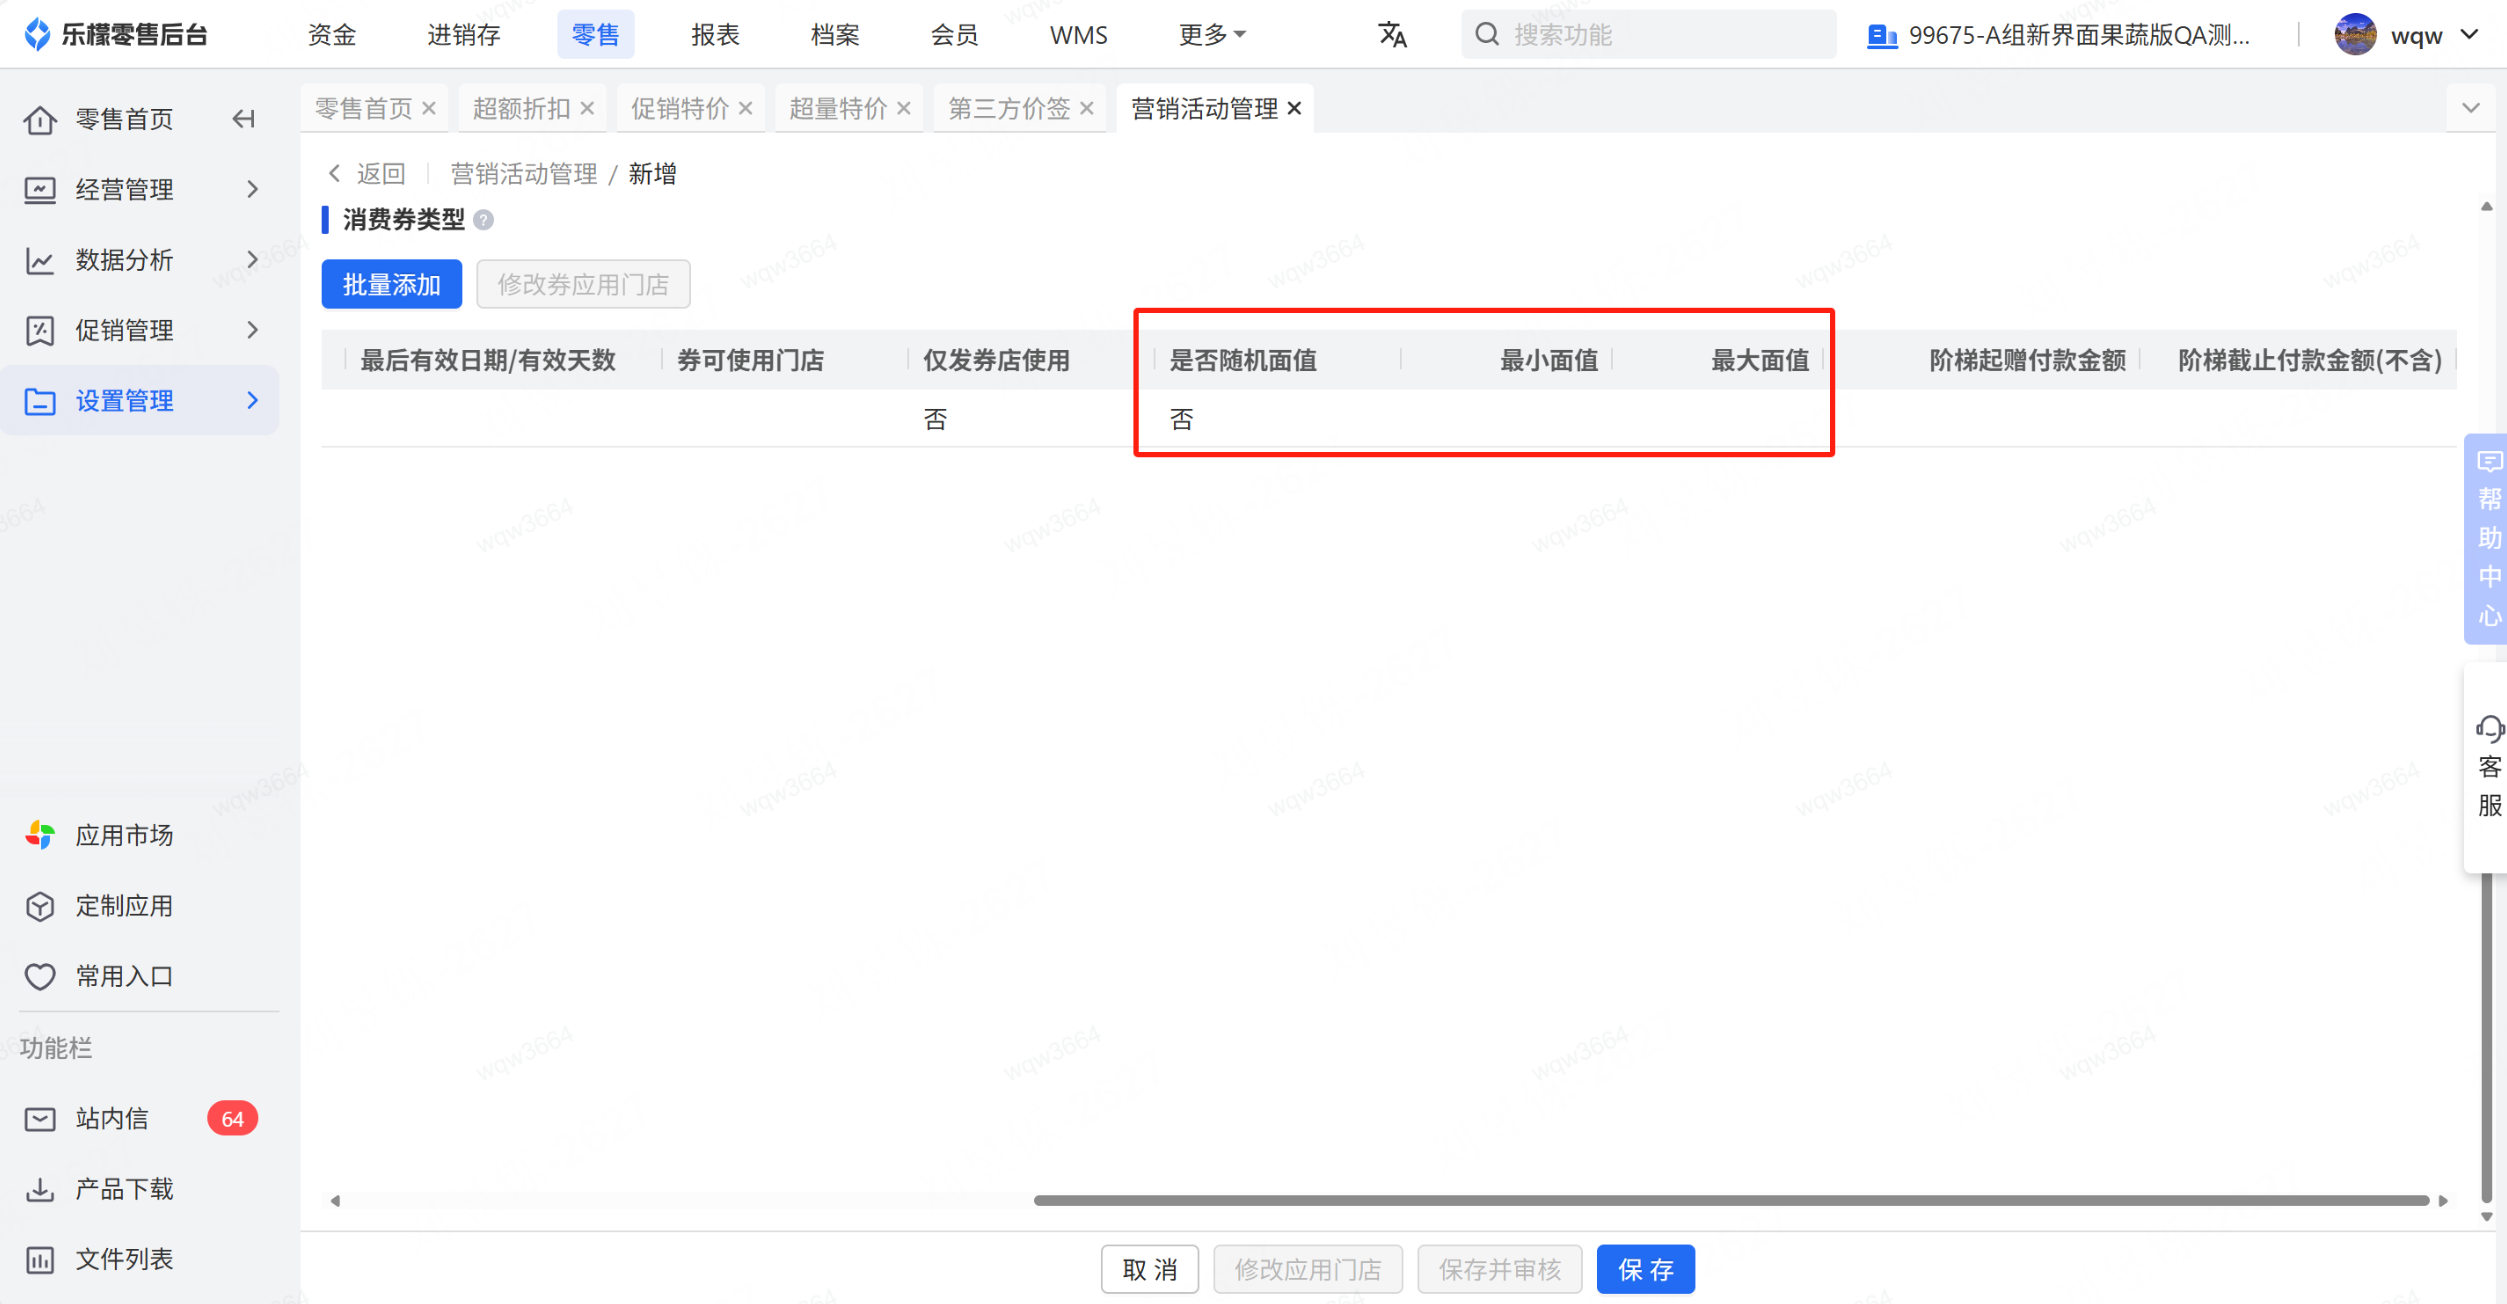The image size is (2507, 1304).
Task: Close the 超额折扣 tab
Action: click(587, 108)
